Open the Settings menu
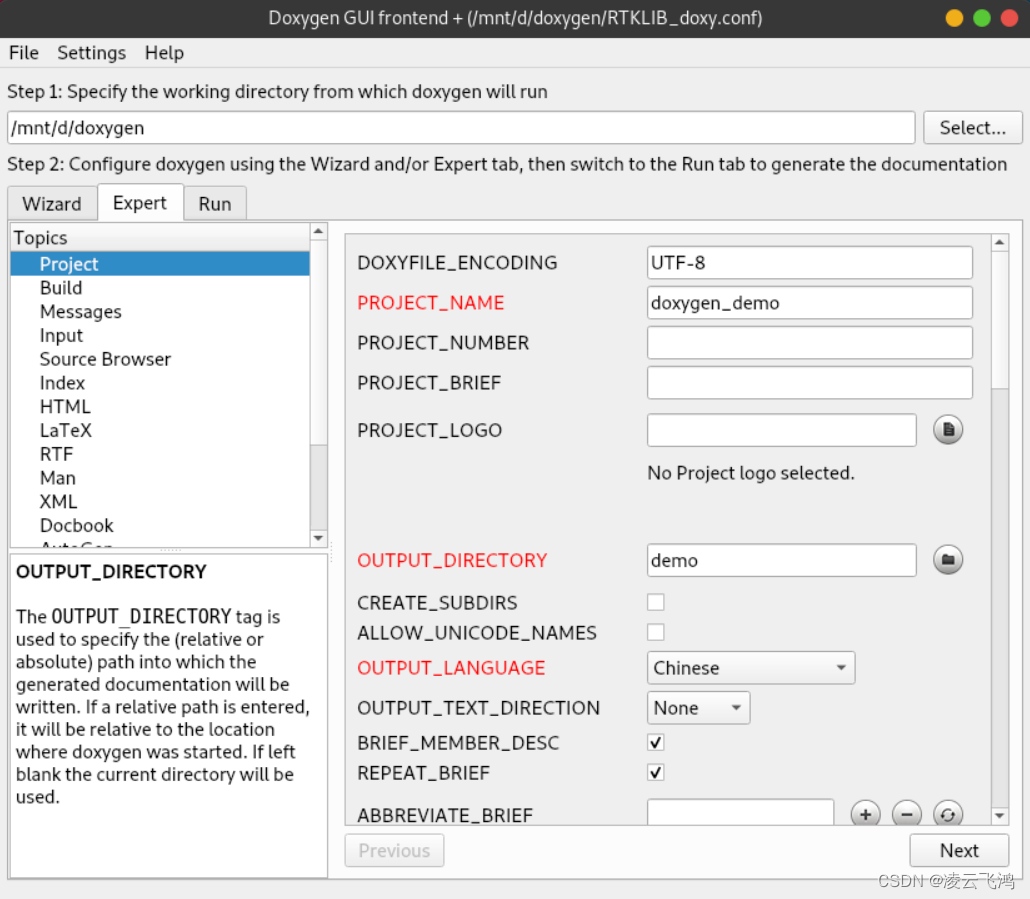Viewport: 1030px width, 899px height. point(91,53)
